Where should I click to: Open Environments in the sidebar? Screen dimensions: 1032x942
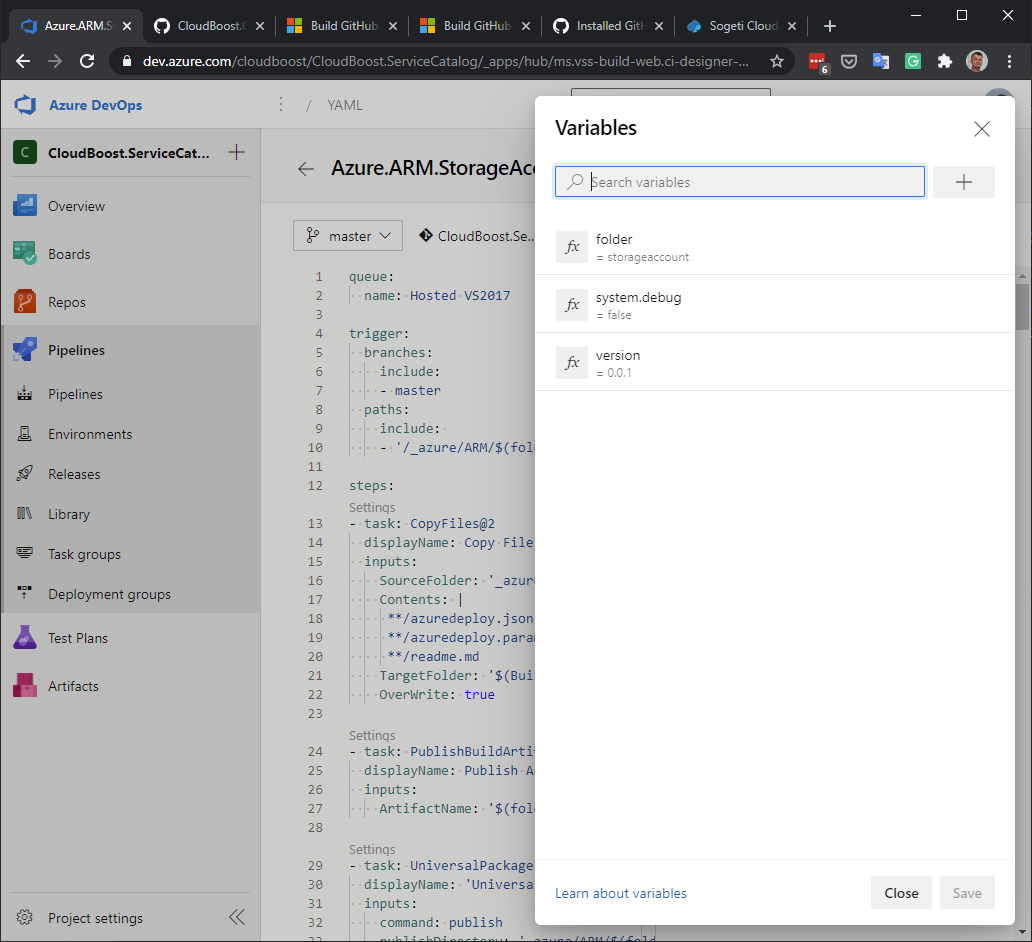point(90,434)
